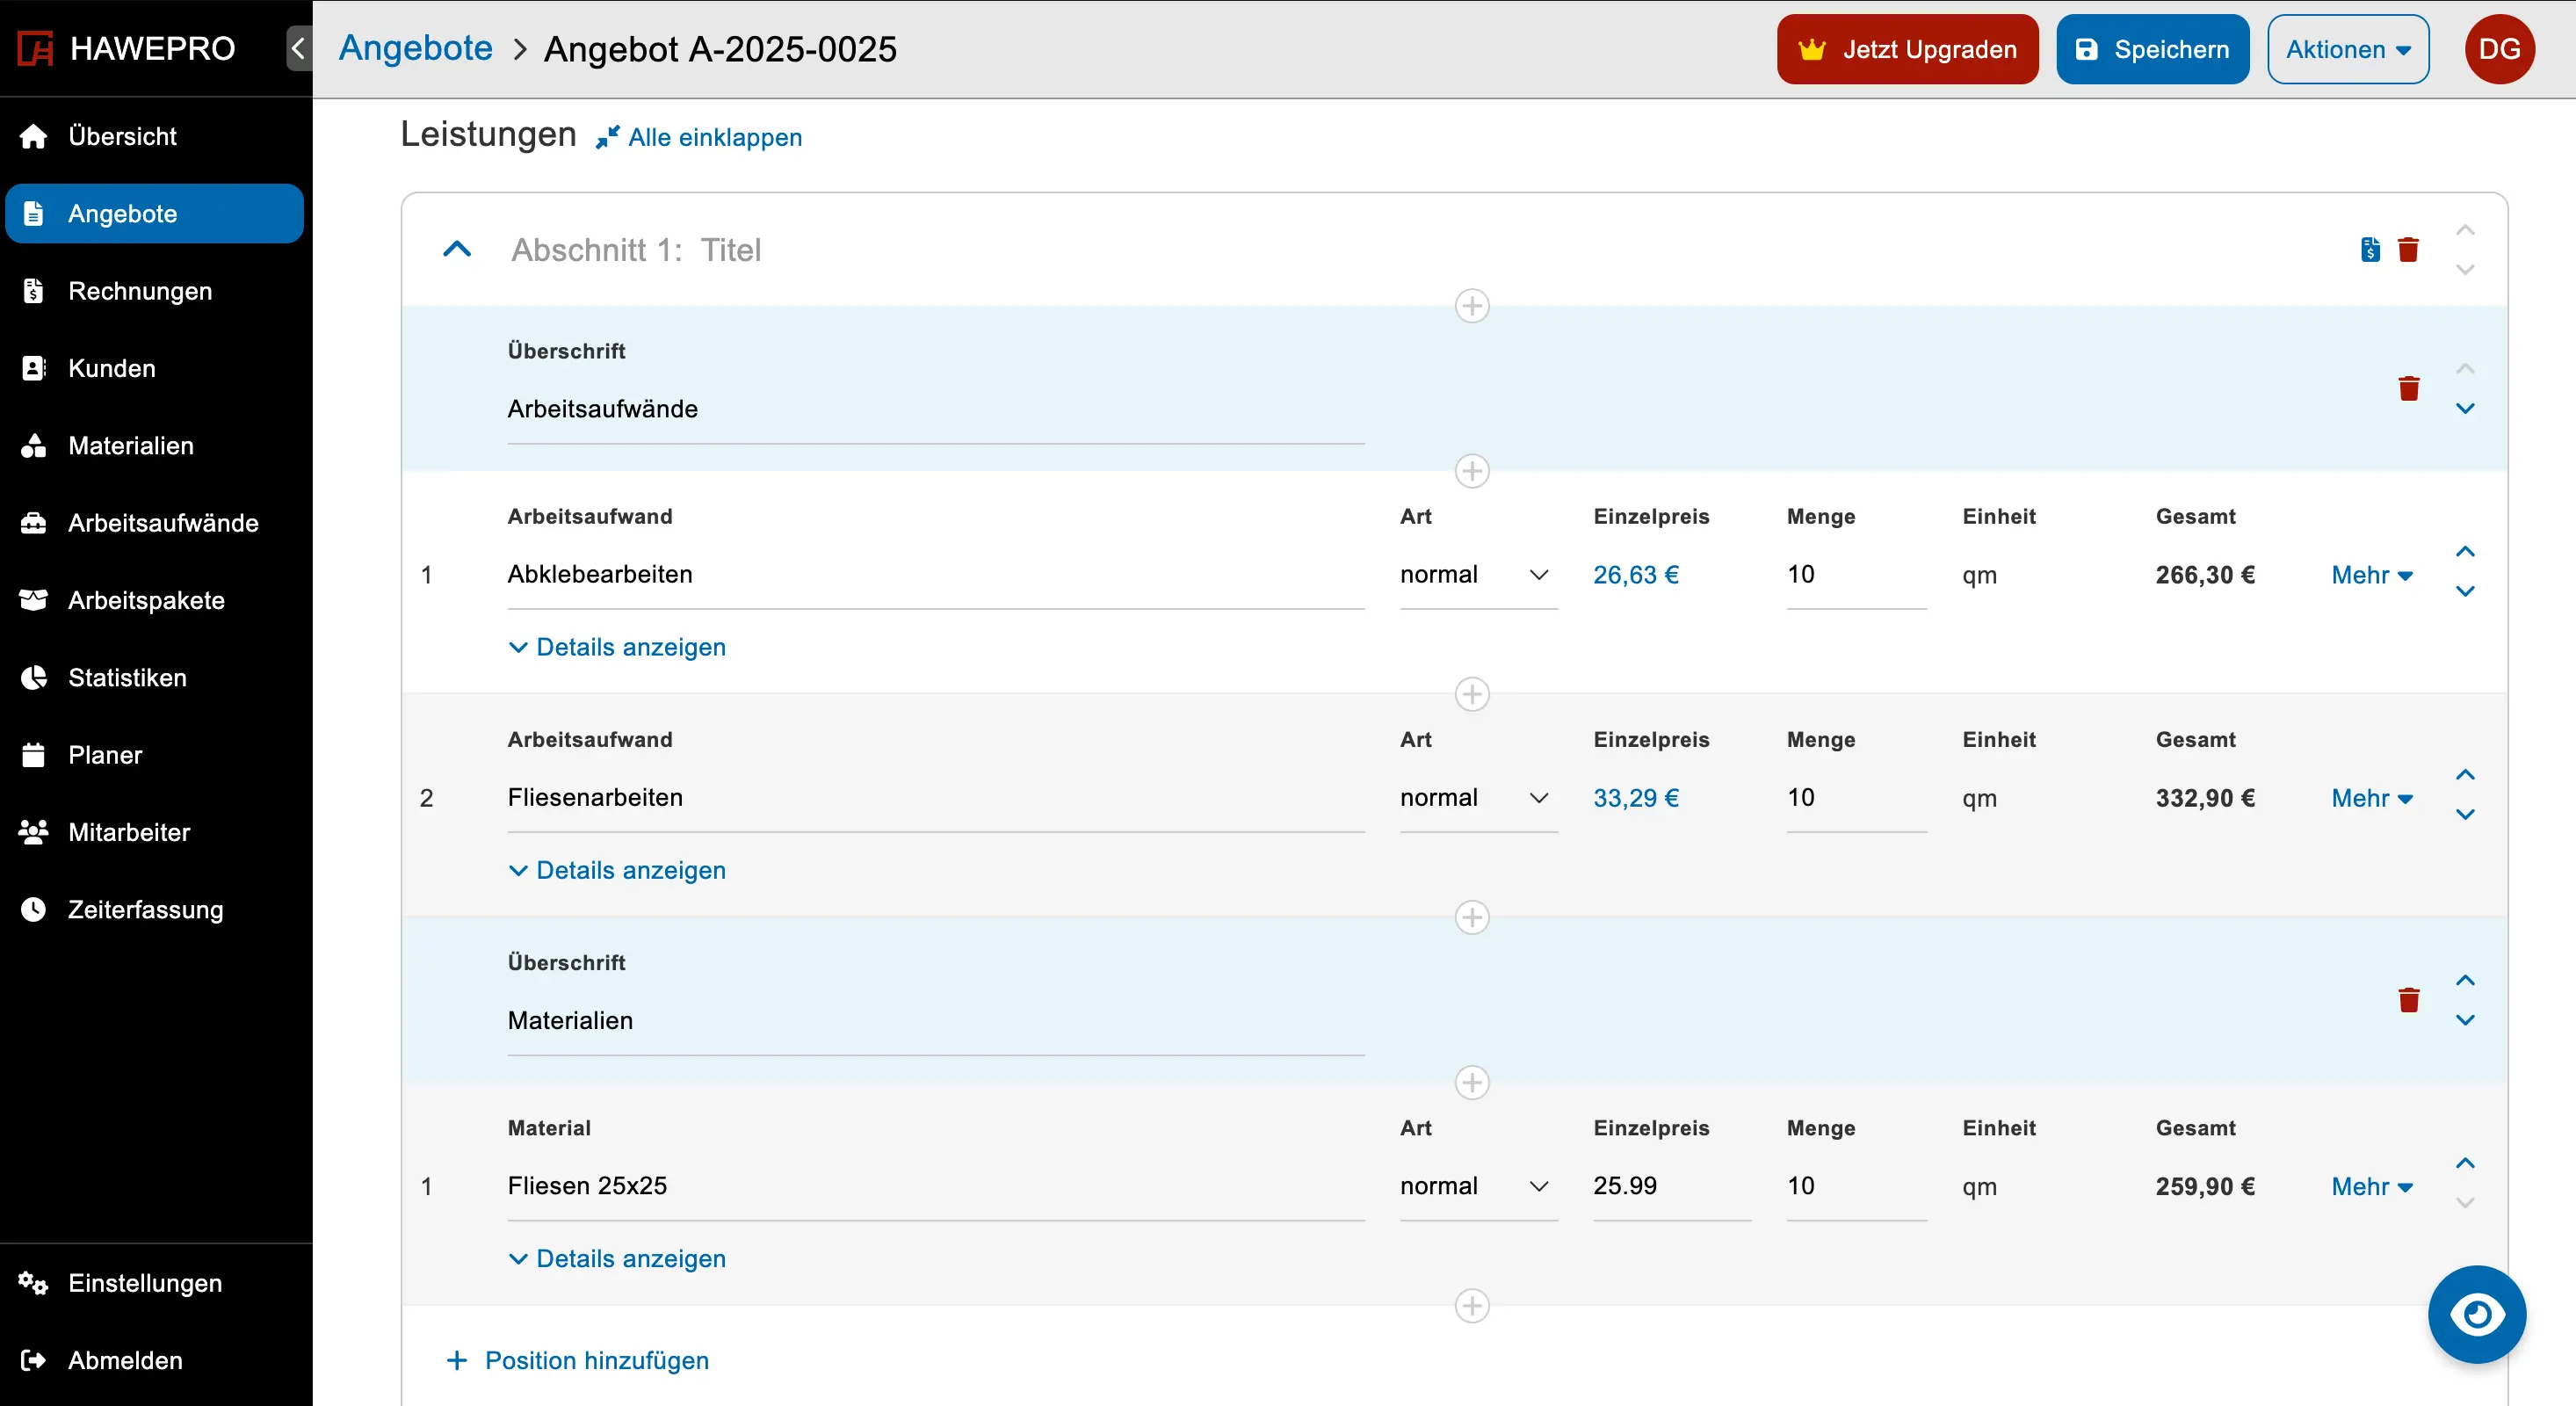Expand Details anzeigen for Fliesenarbeiten

coord(617,870)
